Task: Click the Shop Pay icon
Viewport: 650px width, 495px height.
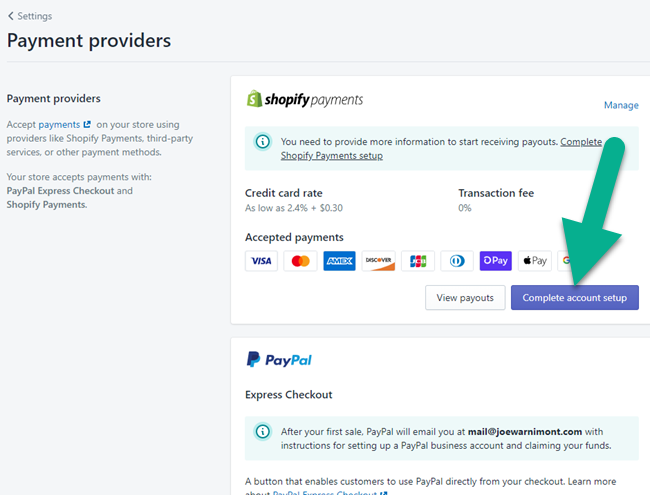Action: [x=495, y=261]
